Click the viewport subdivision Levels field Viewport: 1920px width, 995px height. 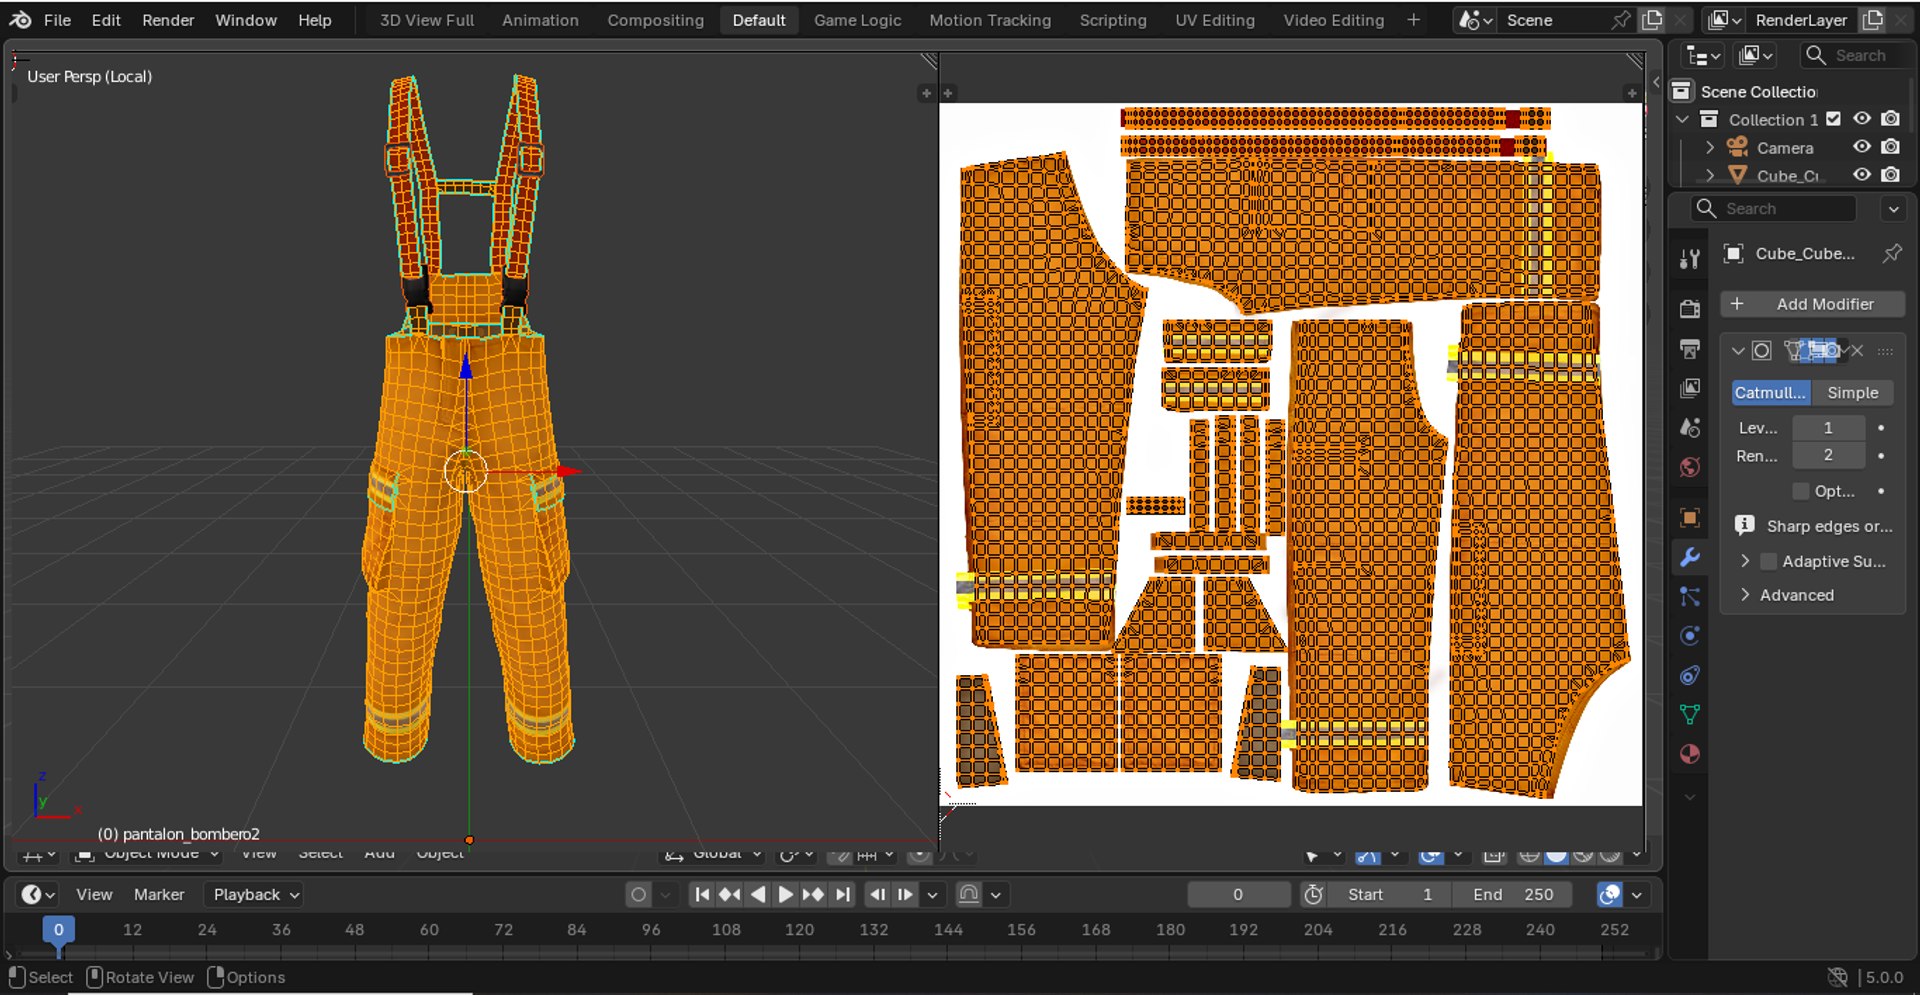pyautogui.click(x=1828, y=428)
